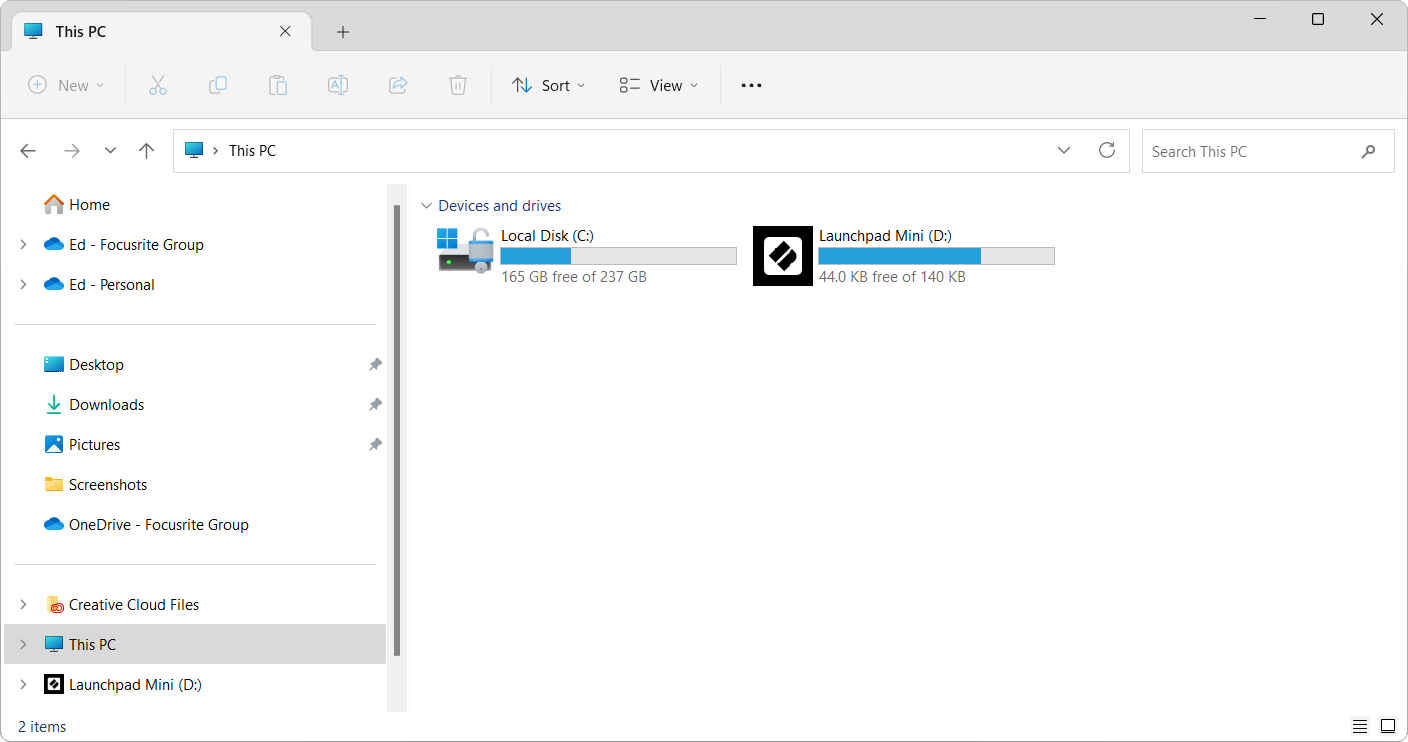
Task: Unpin Desktop using its pin icon
Action: tap(375, 364)
